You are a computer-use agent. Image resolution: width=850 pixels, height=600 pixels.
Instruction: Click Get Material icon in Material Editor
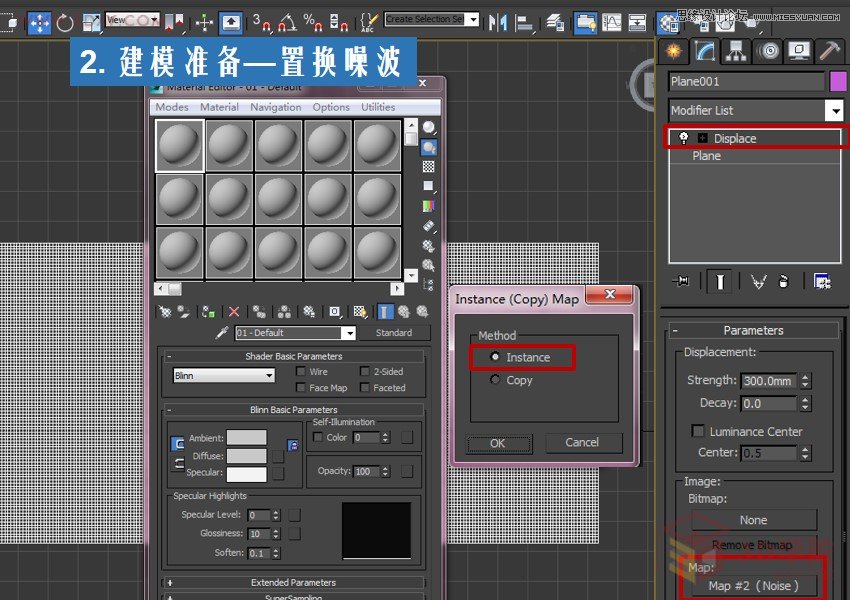[x=165, y=312]
